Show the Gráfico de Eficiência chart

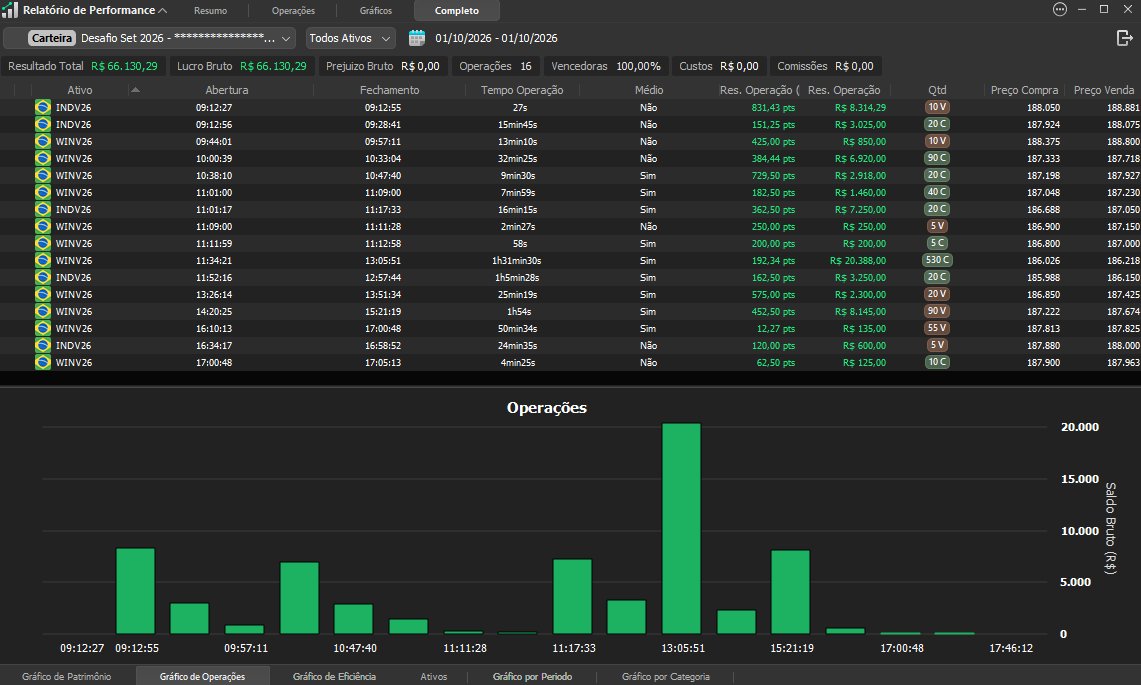point(335,676)
